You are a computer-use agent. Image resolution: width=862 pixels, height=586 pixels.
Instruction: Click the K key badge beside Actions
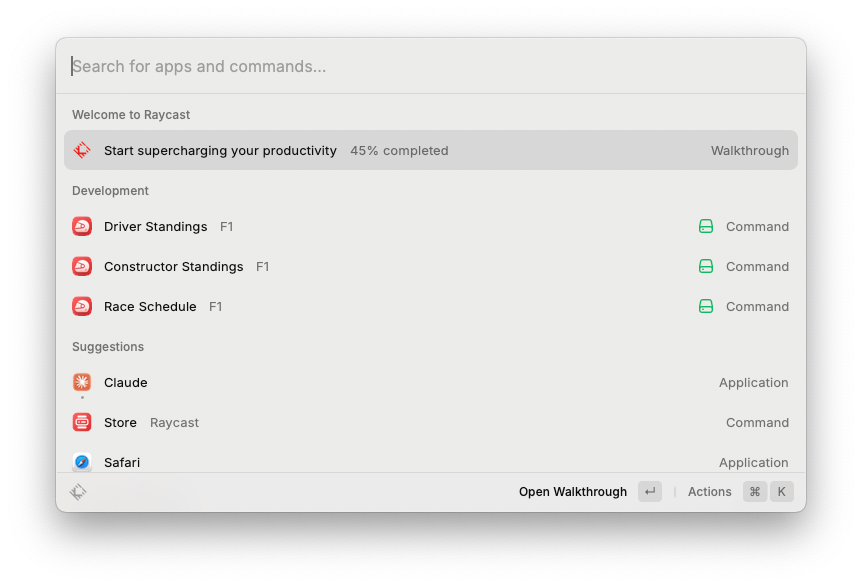tap(782, 492)
